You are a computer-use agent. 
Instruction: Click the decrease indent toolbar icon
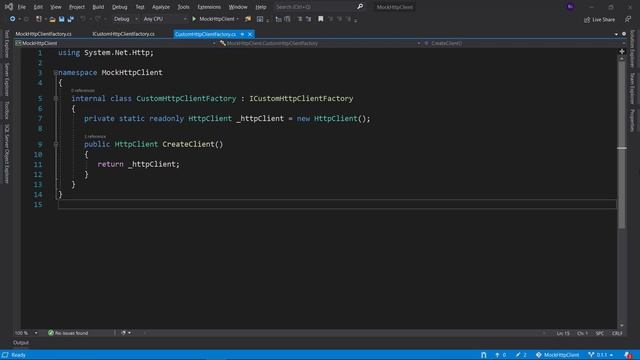coord(278,19)
